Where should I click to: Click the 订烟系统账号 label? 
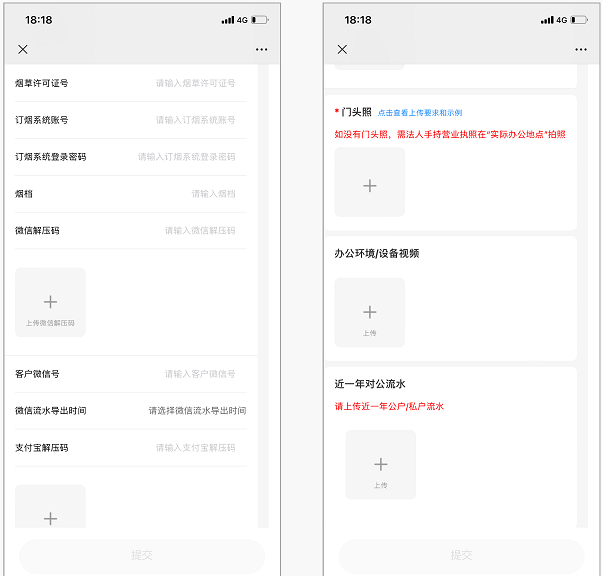pos(41,120)
